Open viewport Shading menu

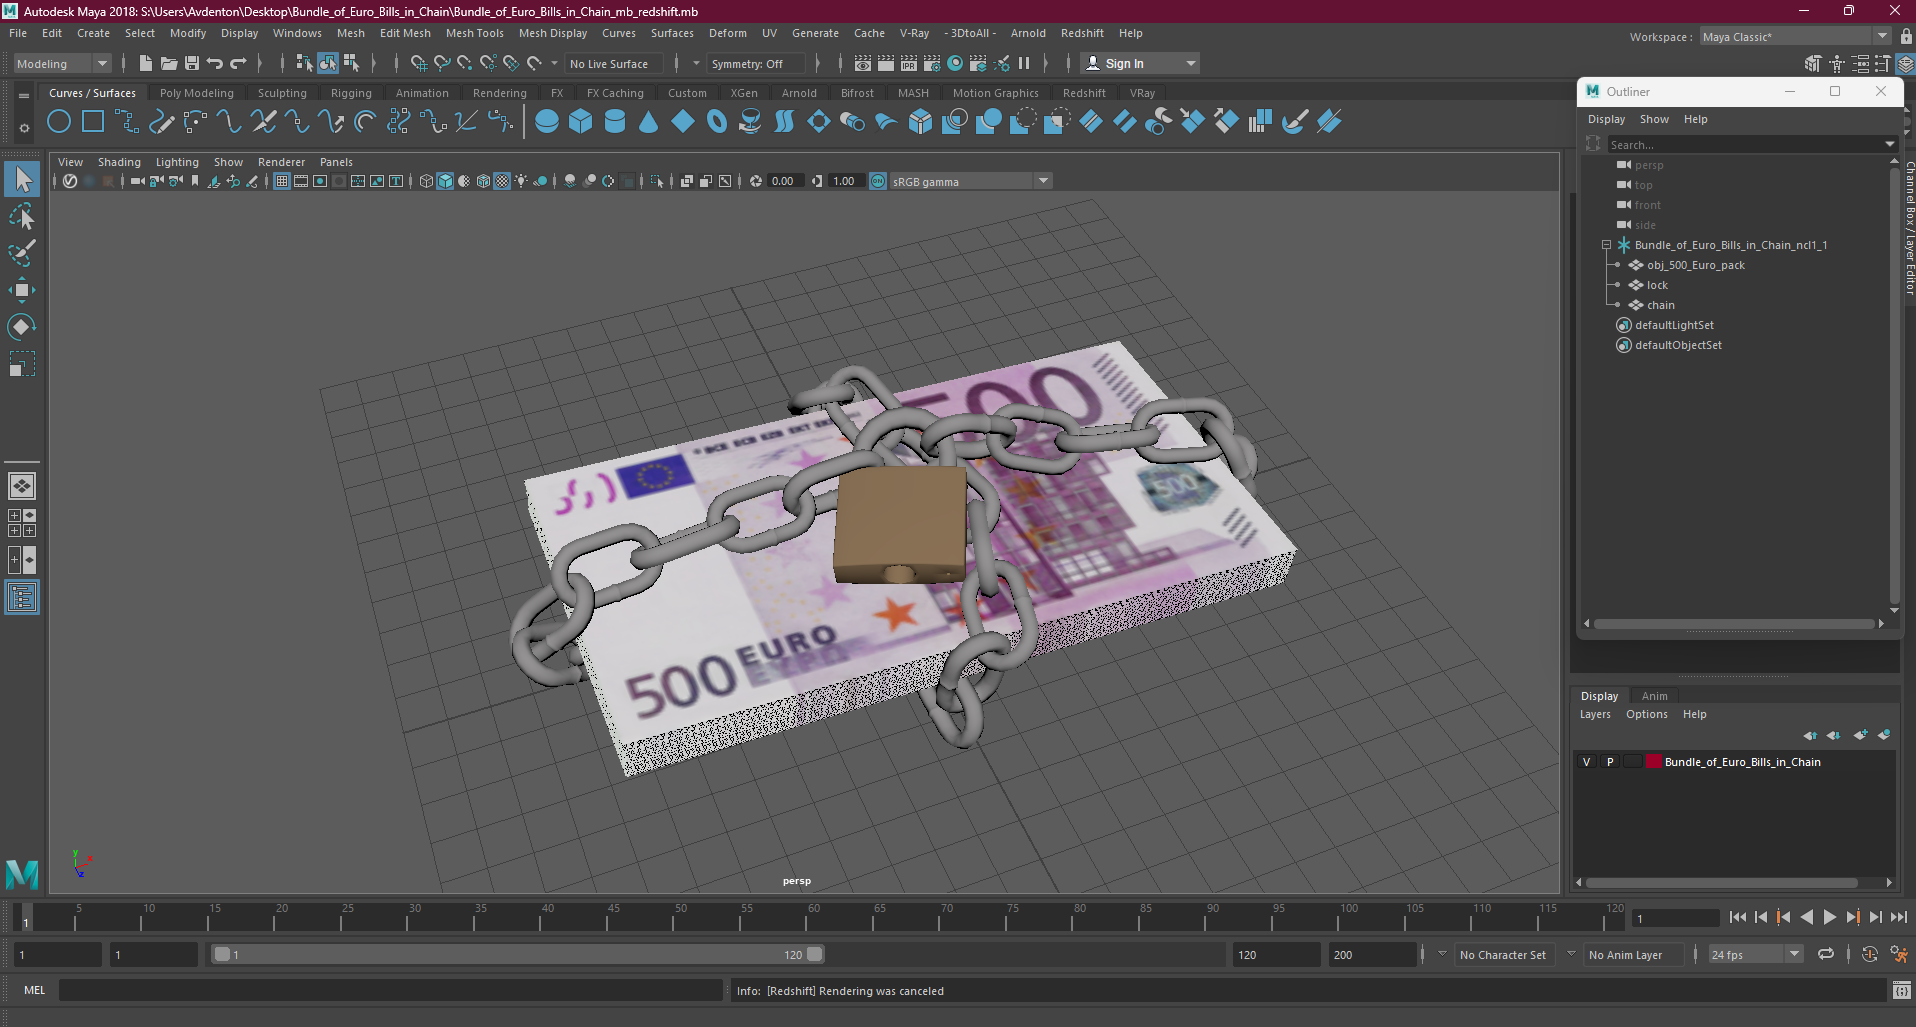tap(119, 162)
